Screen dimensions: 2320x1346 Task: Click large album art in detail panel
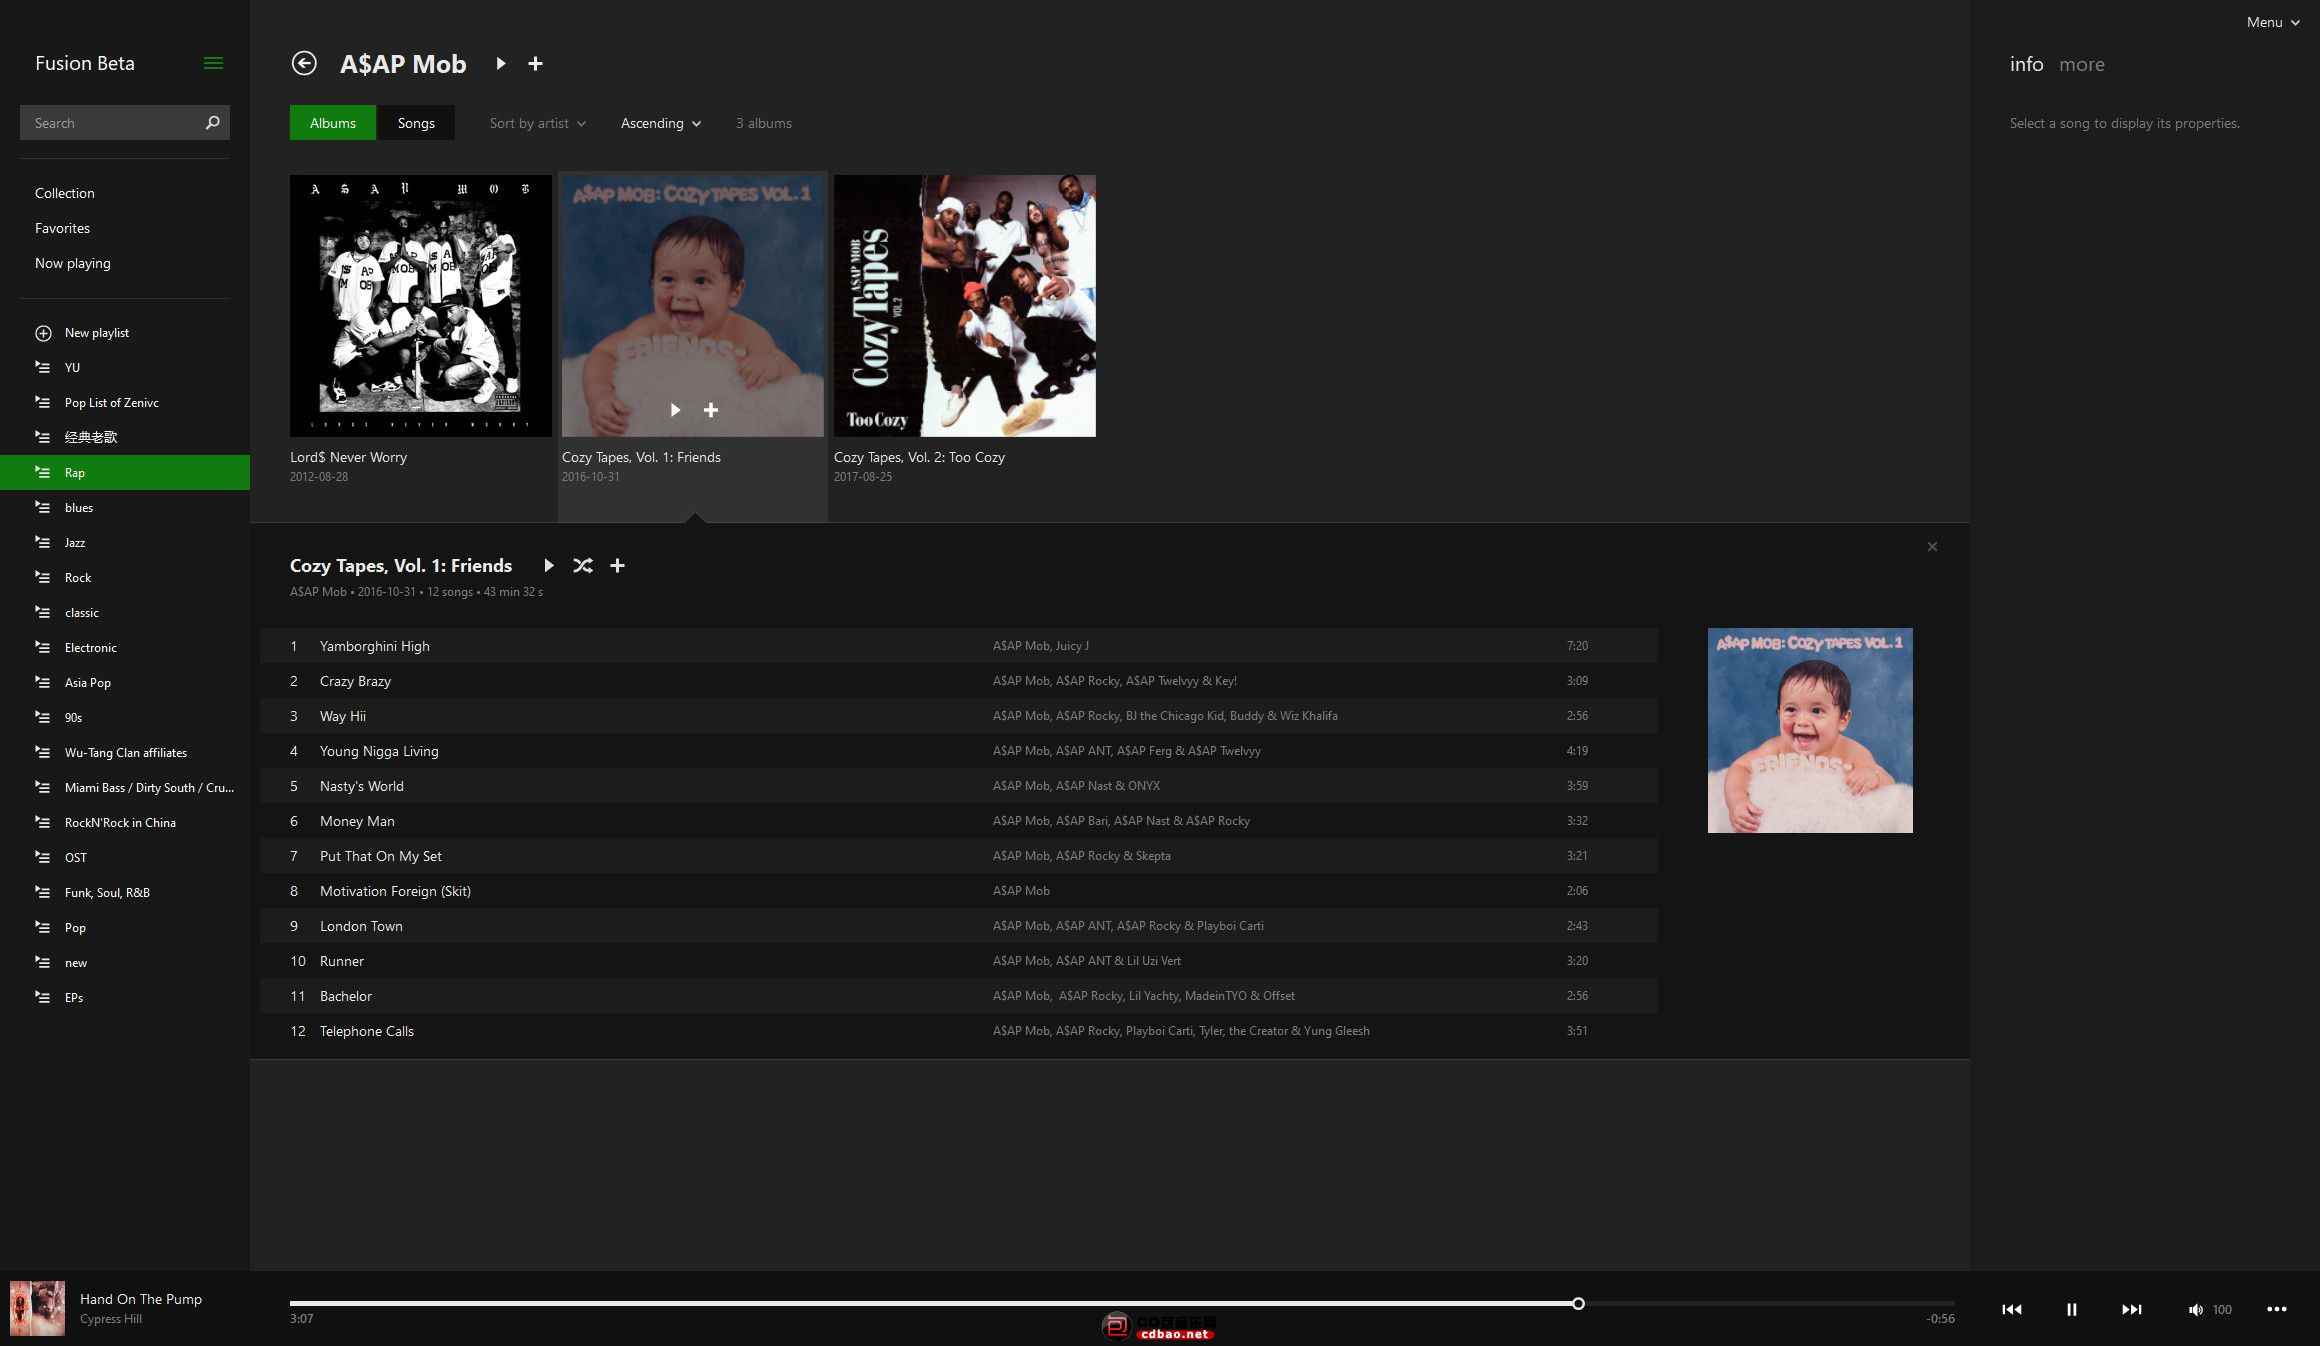(1810, 730)
